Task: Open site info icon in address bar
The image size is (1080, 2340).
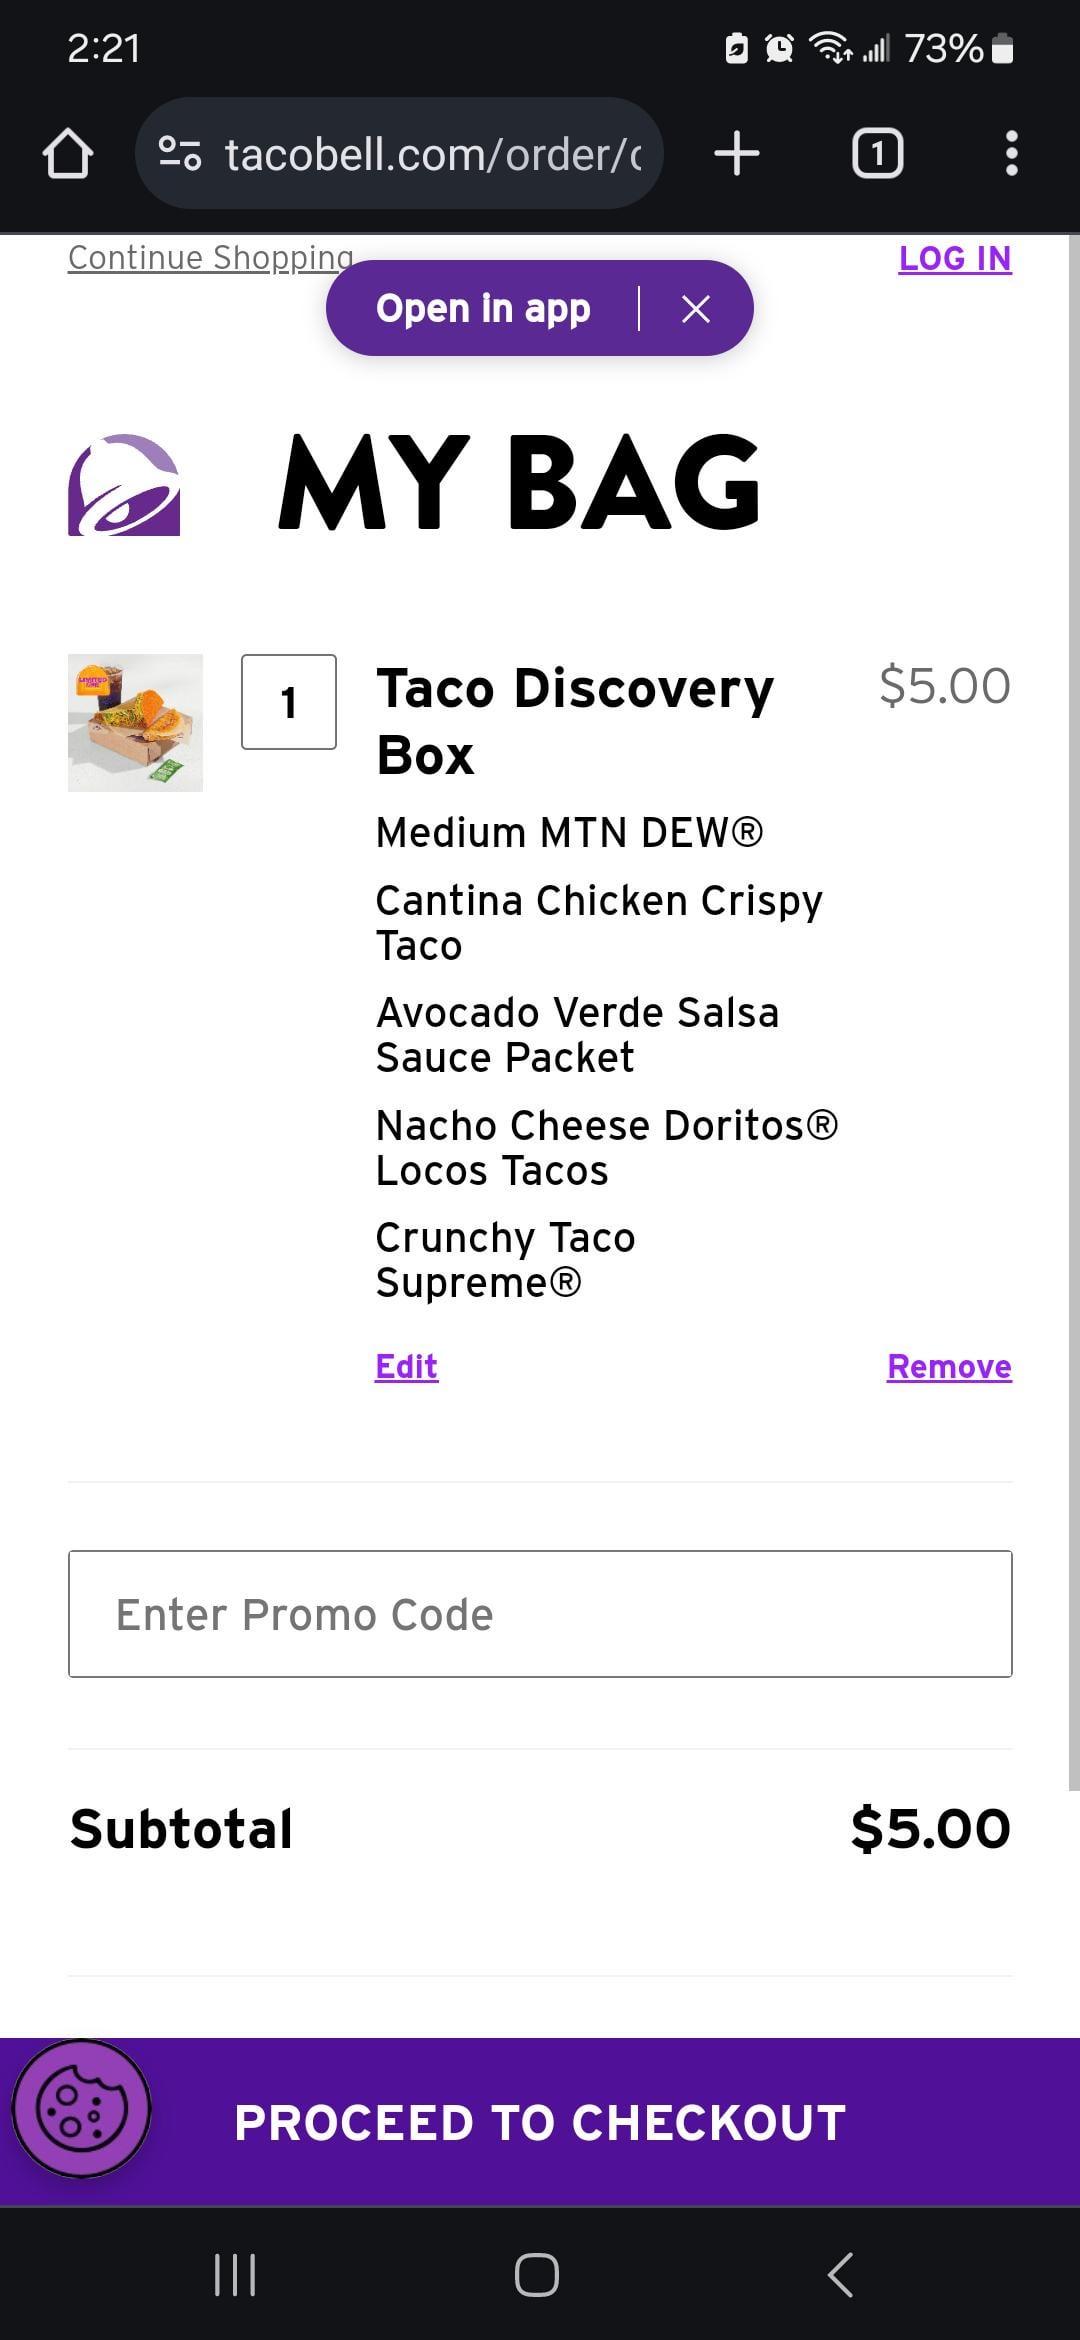Action: (x=180, y=154)
